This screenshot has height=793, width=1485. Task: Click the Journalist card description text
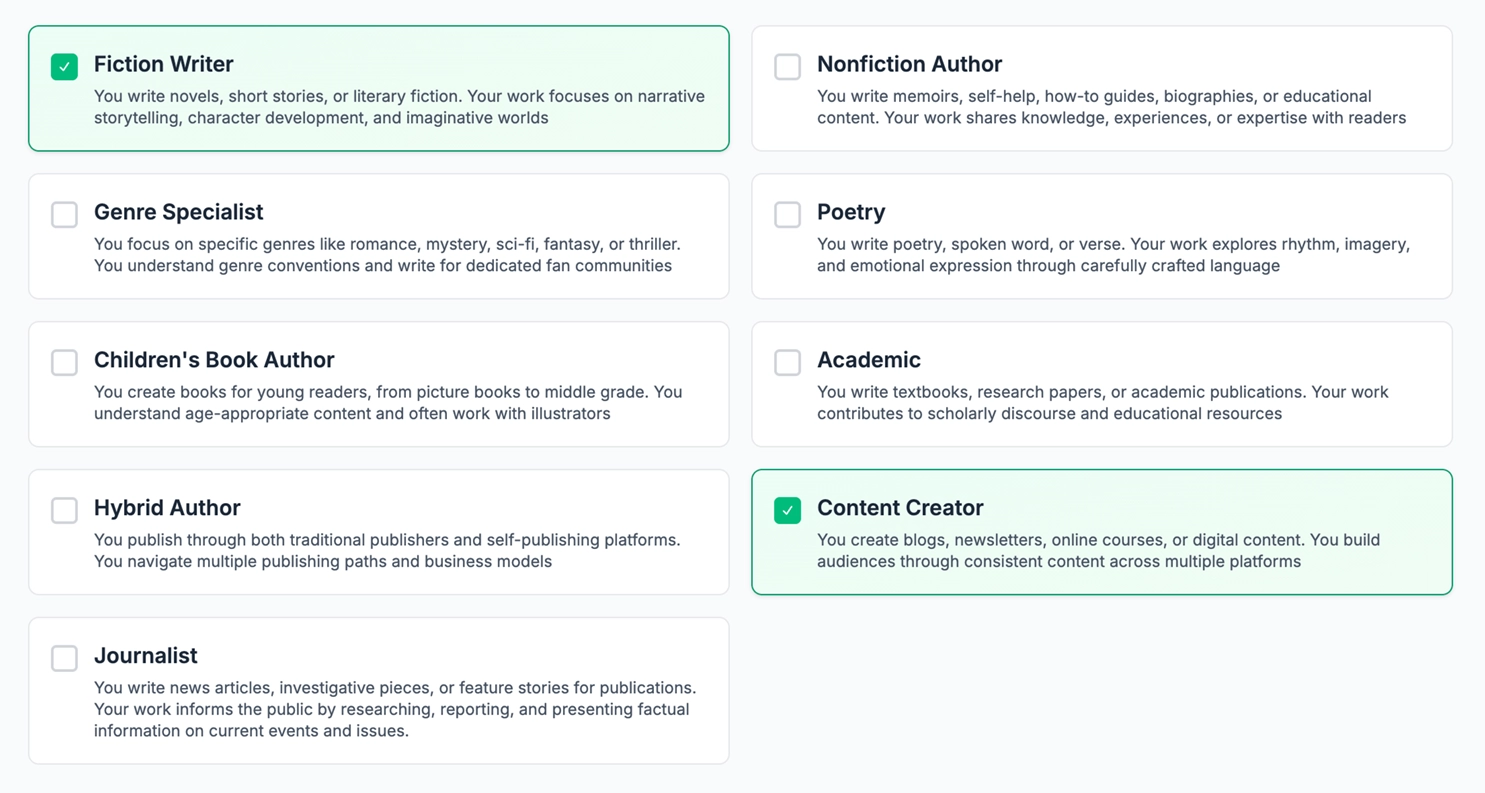pyautogui.click(x=394, y=709)
